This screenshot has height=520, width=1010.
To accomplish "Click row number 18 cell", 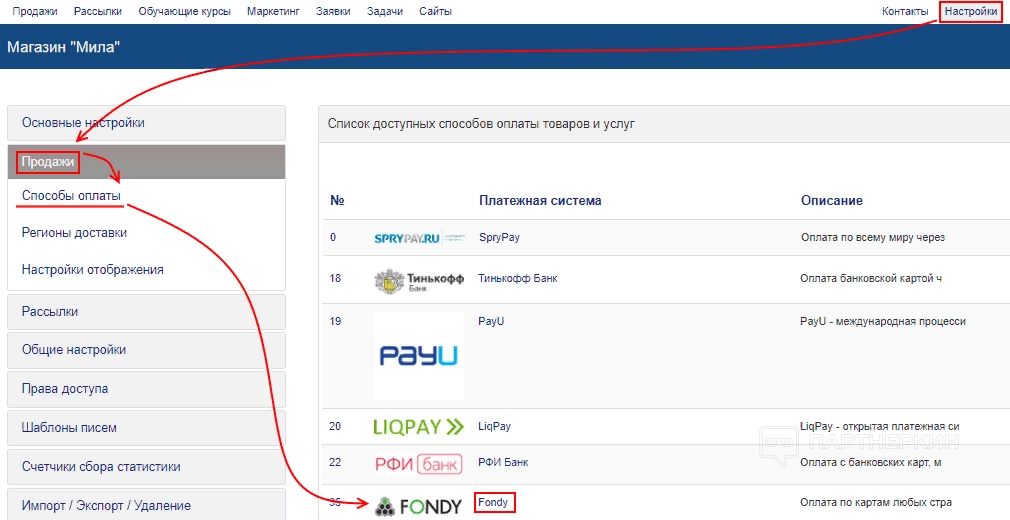I will pyautogui.click(x=335, y=278).
